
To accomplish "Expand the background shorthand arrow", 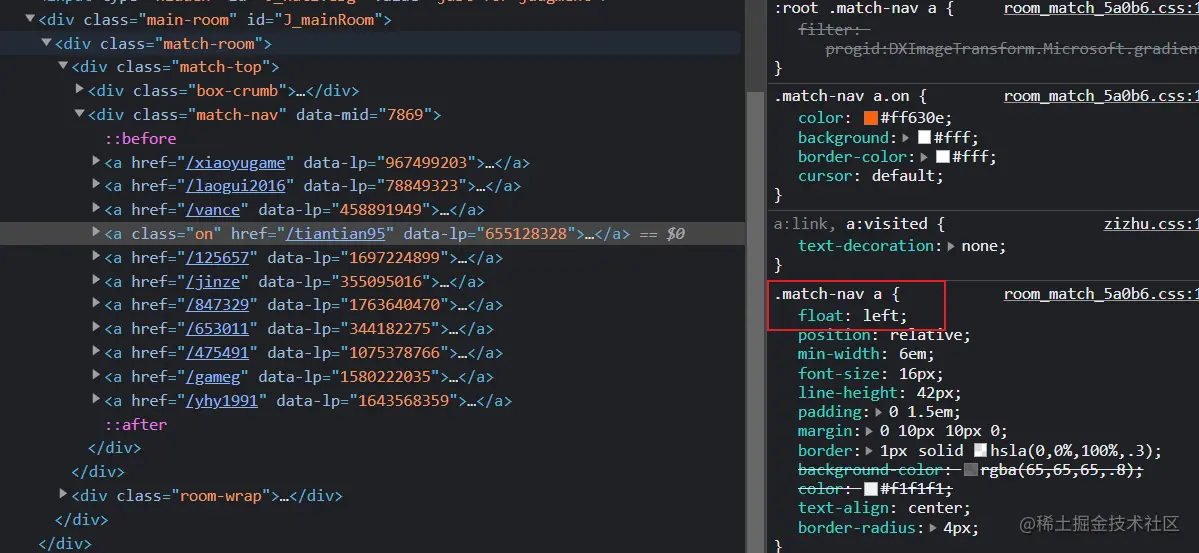I will 907,138.
